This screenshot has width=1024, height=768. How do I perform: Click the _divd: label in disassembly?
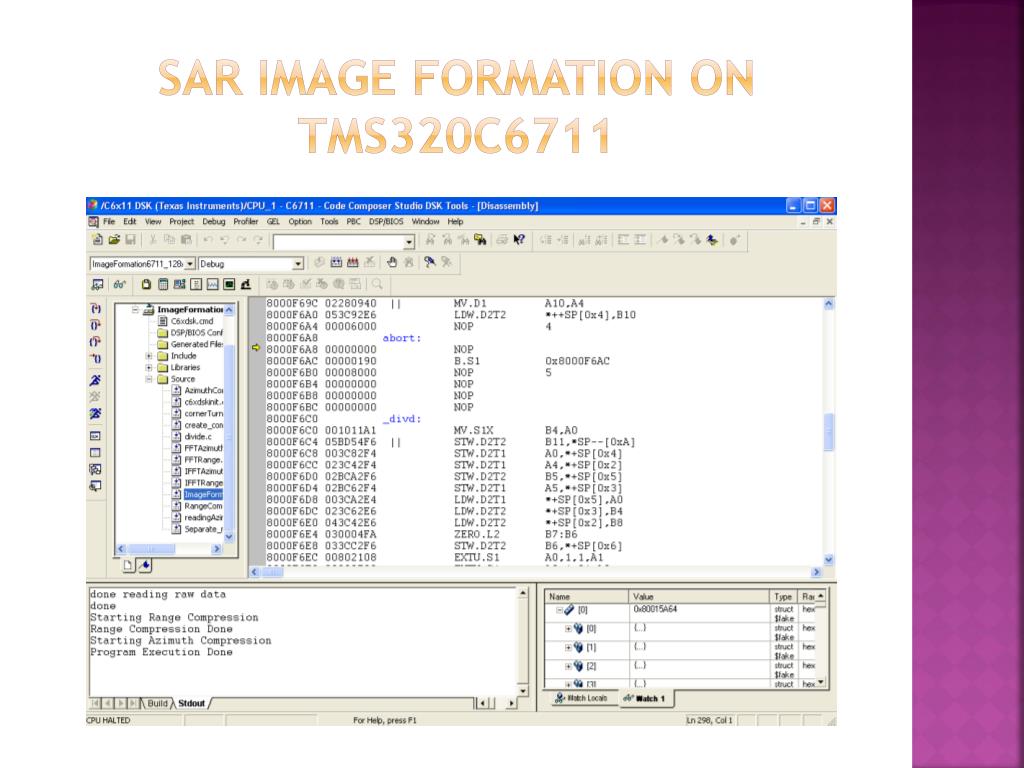pyautogui.click(x=402, y=419)
